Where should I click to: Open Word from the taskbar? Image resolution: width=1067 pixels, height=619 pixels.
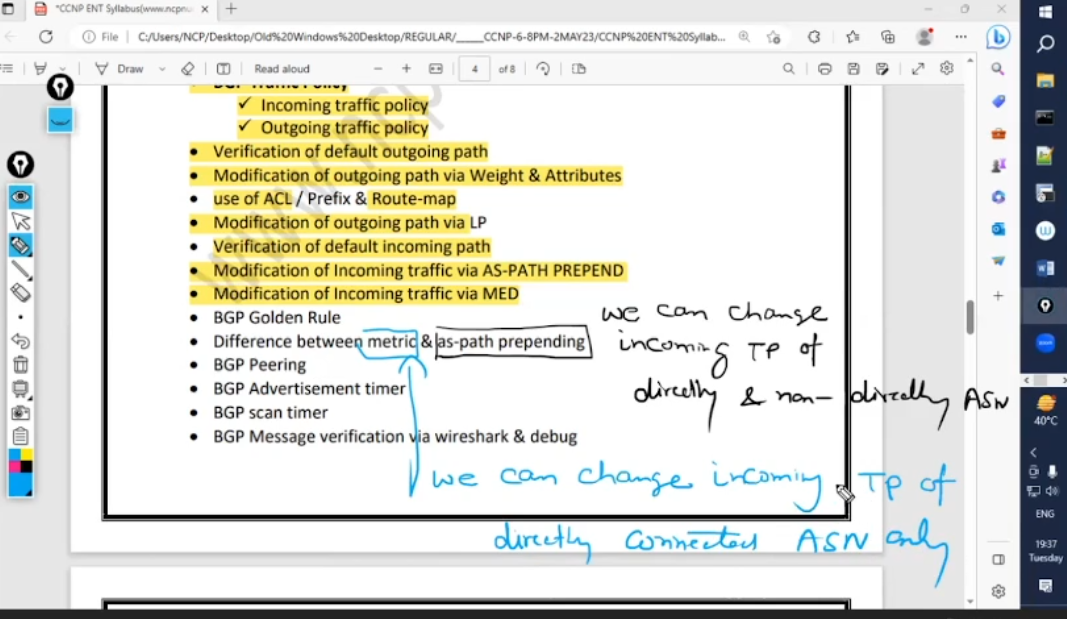pyautogui.click(x=1045, y=268)
